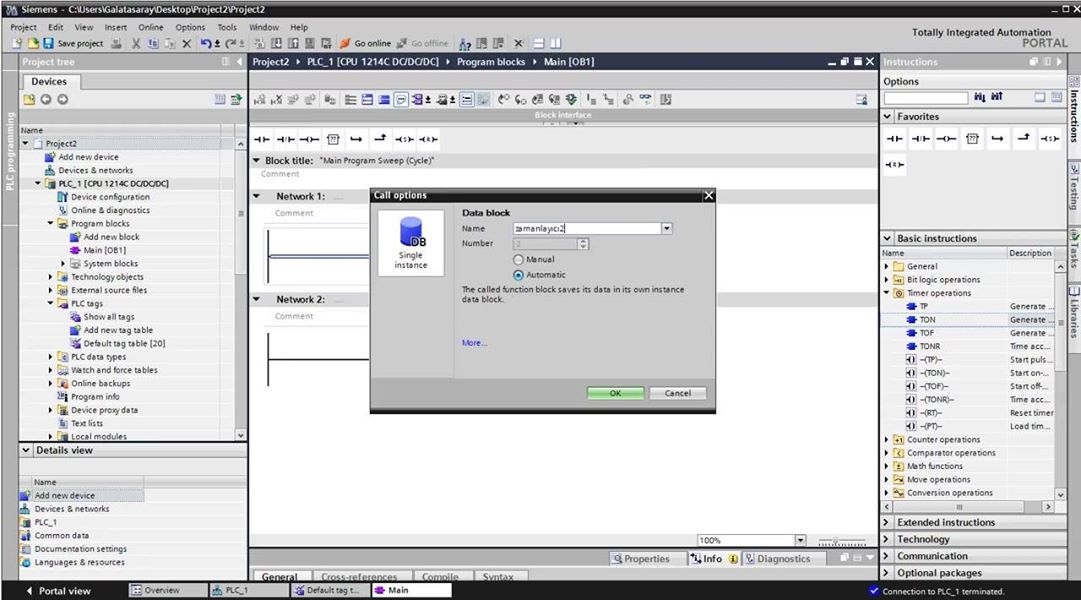Viewport: 1081px width, 600px height.
Task: Click the reset coil favorite in Instructions
Action: click(895, 165)
